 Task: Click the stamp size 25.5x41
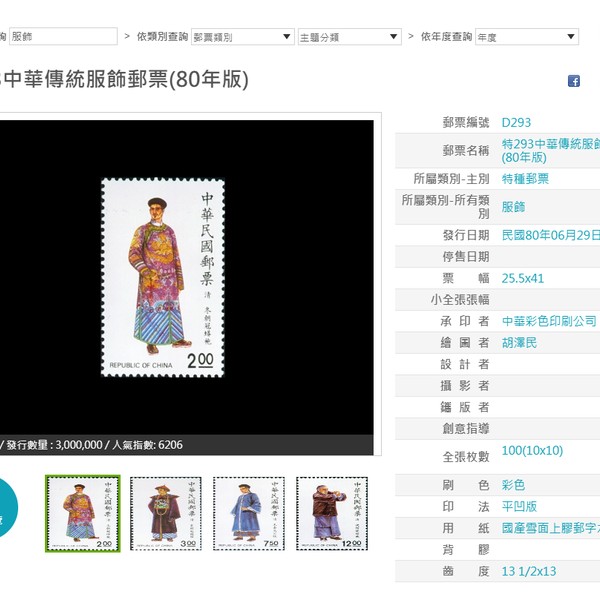[523, 278]
